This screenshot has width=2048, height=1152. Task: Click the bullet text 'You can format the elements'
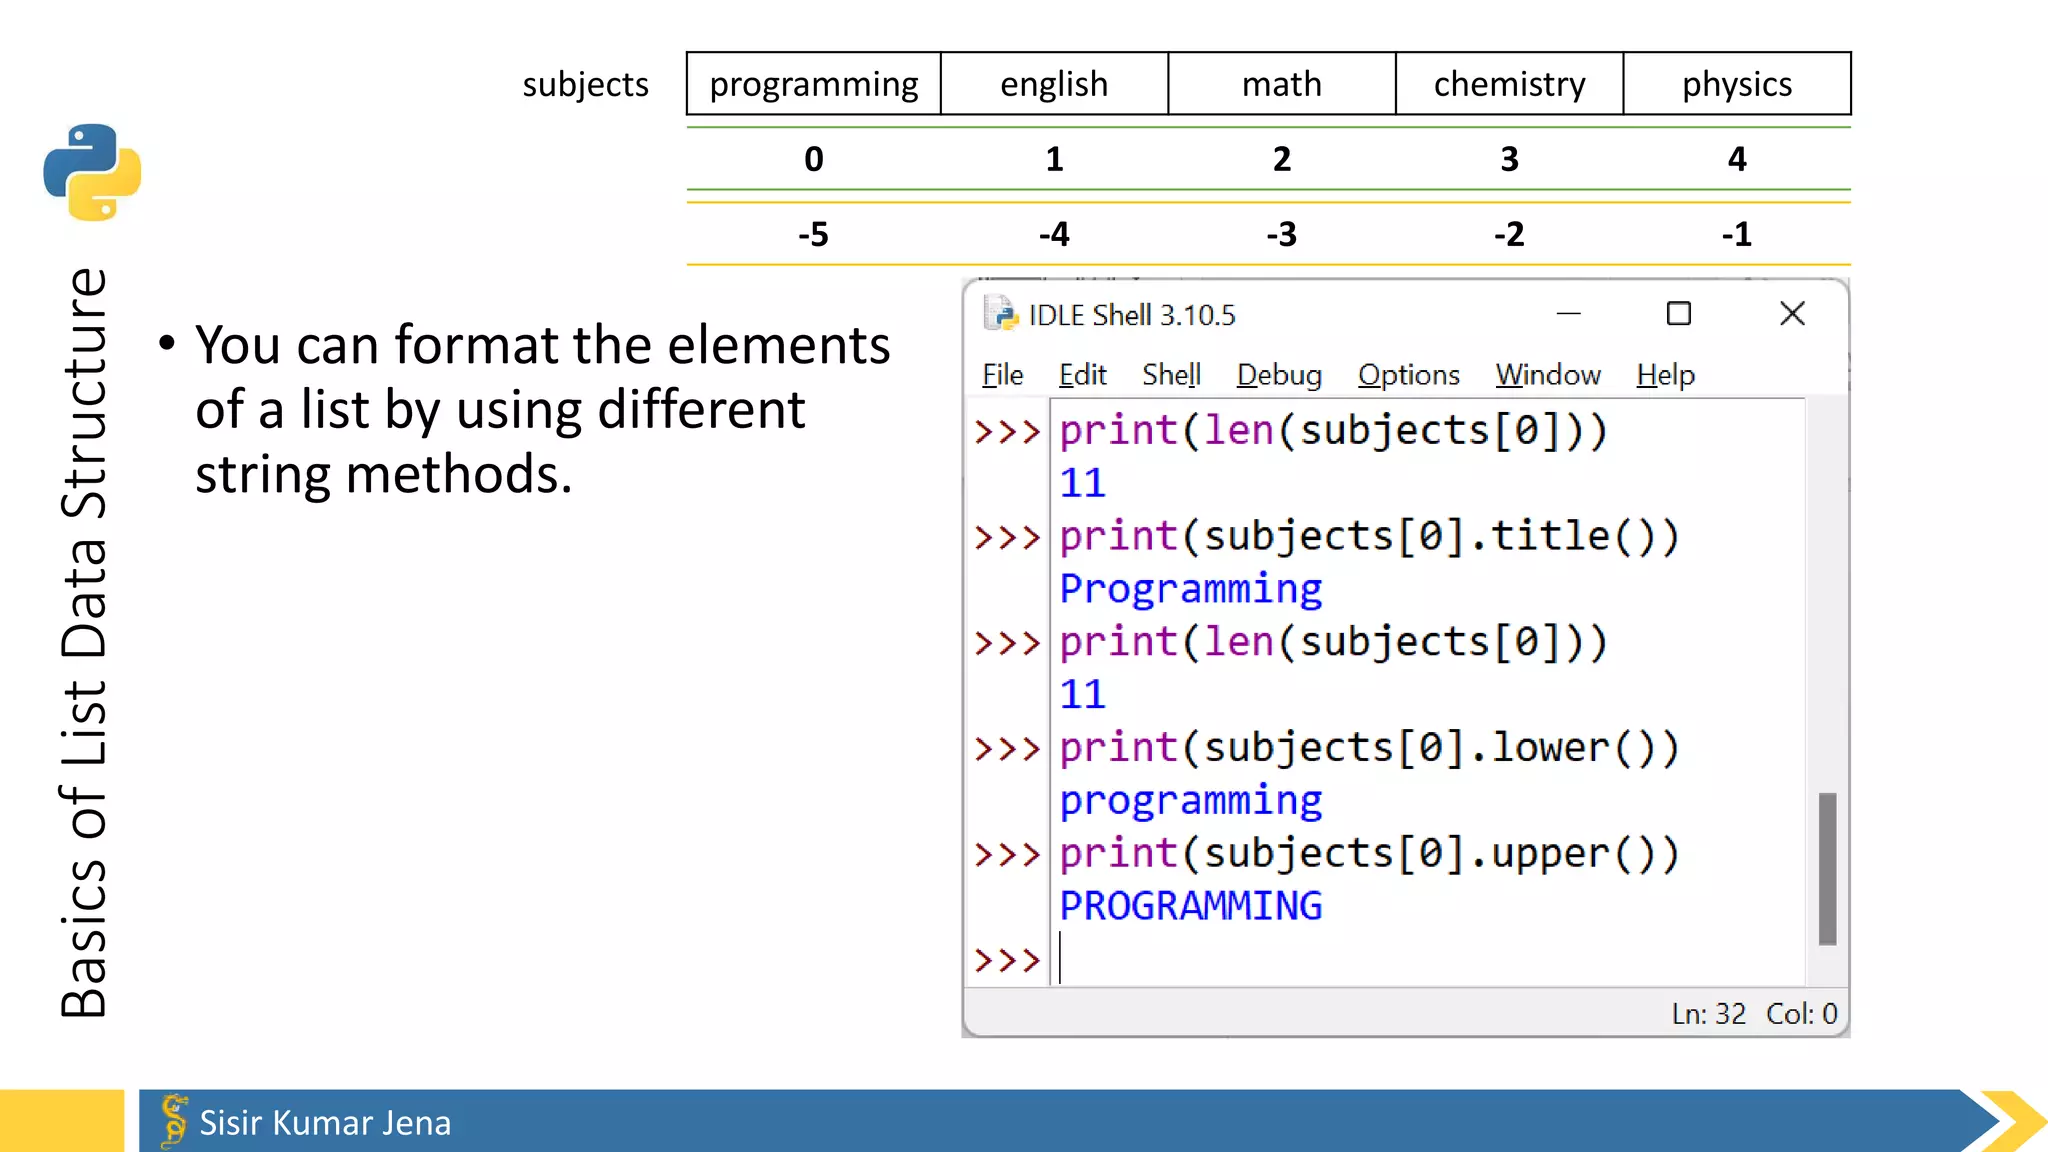click(542, 346)
